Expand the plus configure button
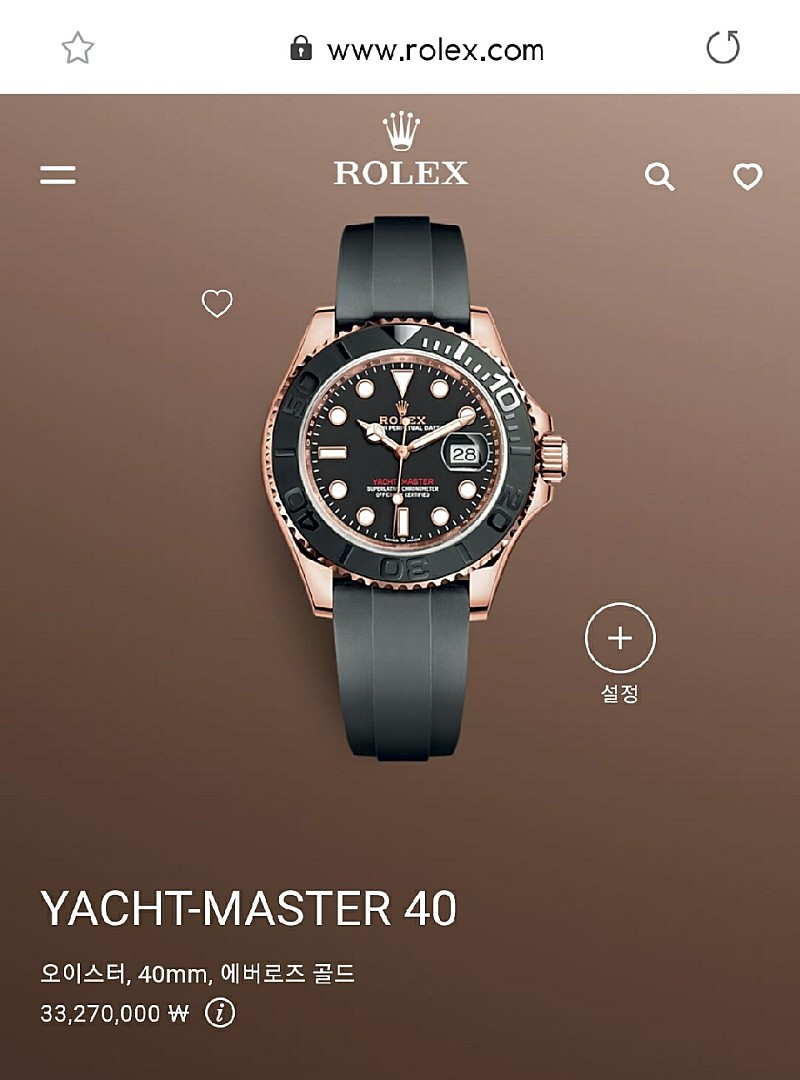 620,638
